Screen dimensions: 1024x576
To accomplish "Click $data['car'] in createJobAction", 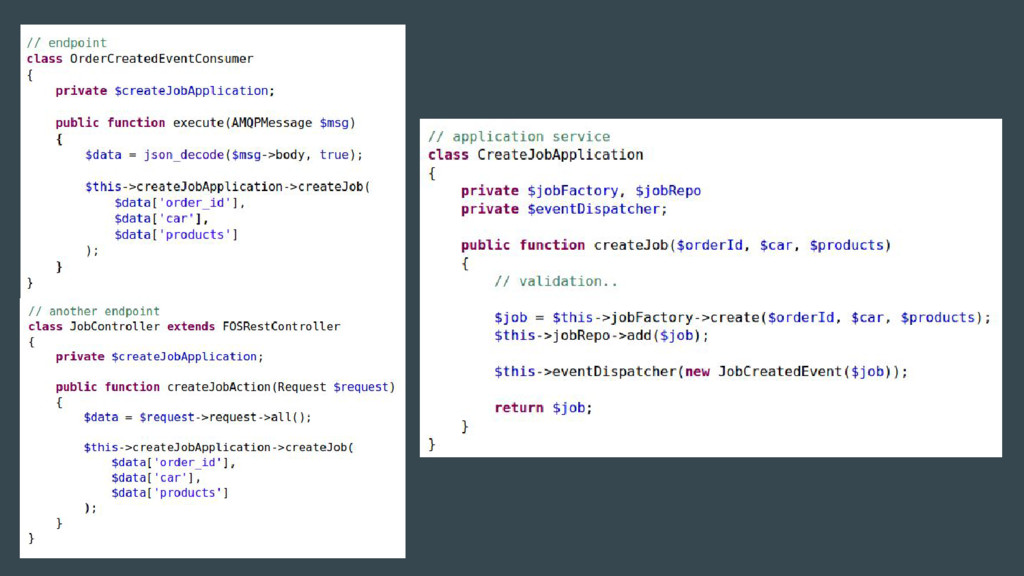I will [156, 477].
